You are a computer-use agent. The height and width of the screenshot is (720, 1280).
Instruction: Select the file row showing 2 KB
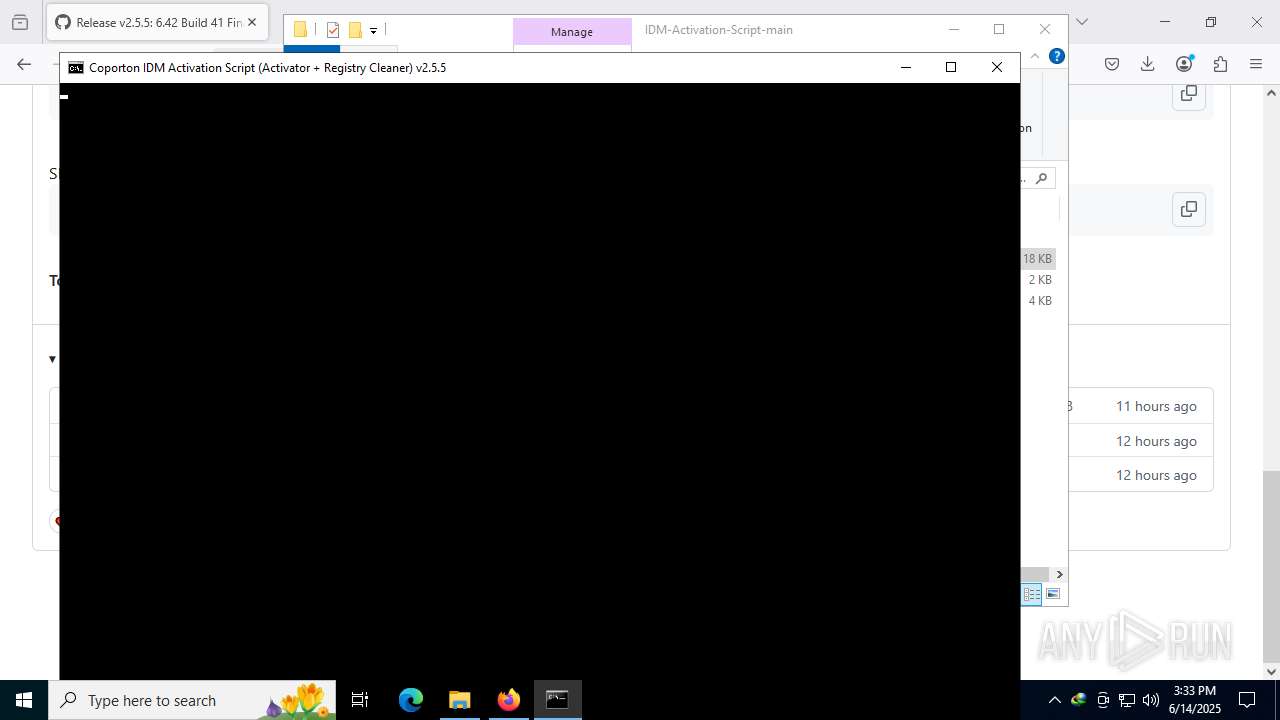point(1037,280)
